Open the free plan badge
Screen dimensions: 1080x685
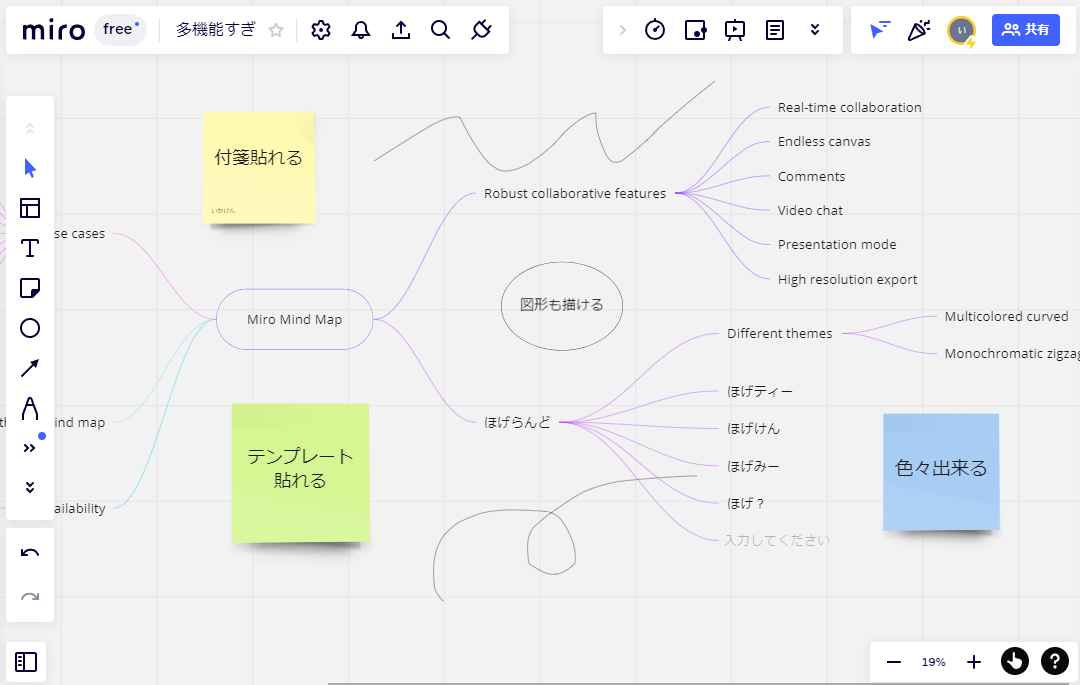(121, 30)
